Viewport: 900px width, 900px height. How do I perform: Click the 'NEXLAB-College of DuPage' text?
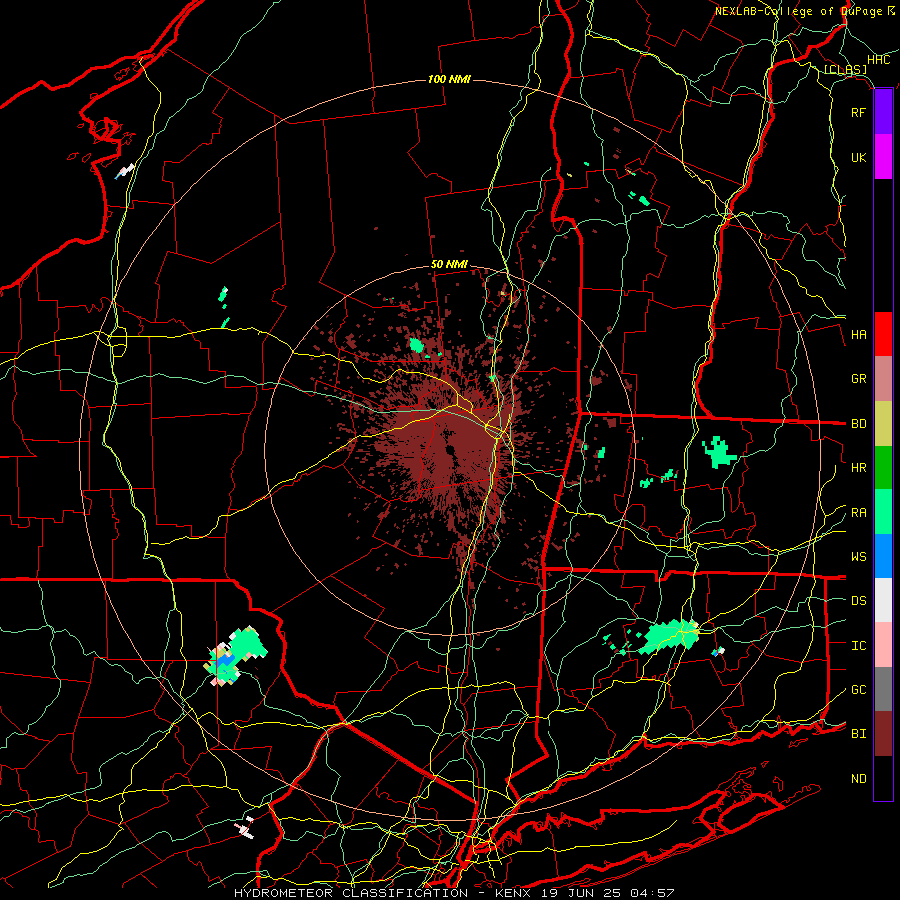click(798, 11)
